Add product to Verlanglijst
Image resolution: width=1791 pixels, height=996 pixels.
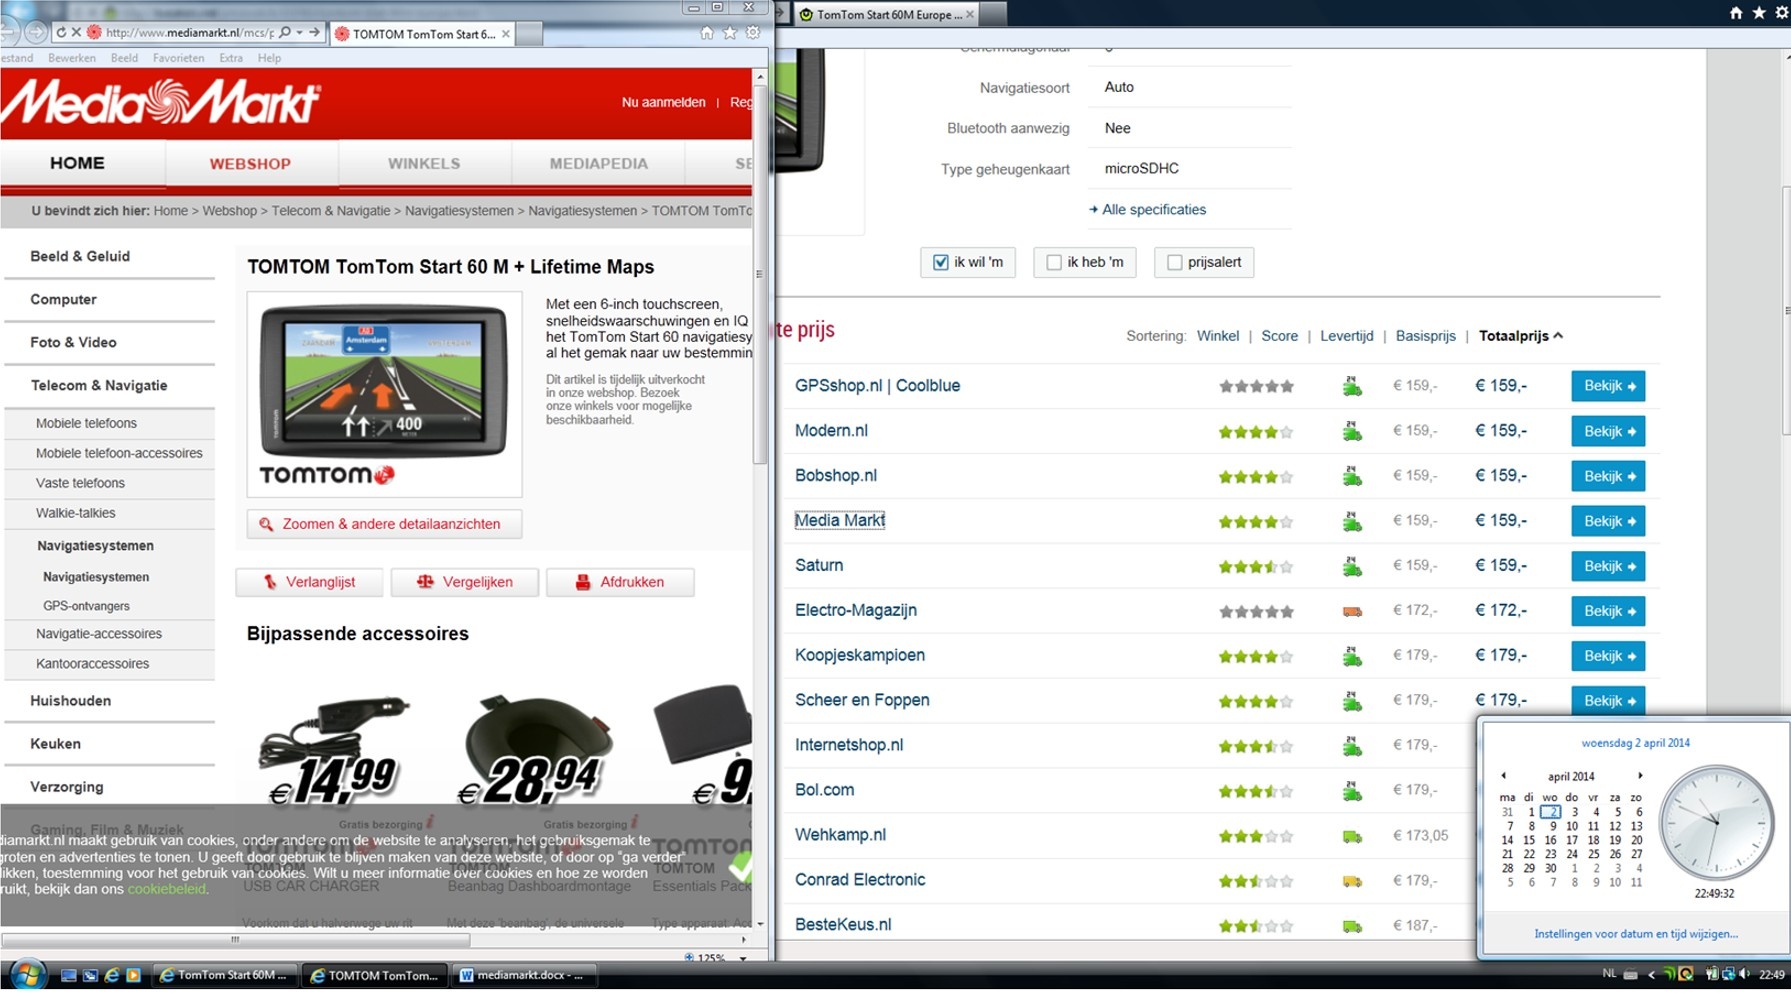coord(309,582)
